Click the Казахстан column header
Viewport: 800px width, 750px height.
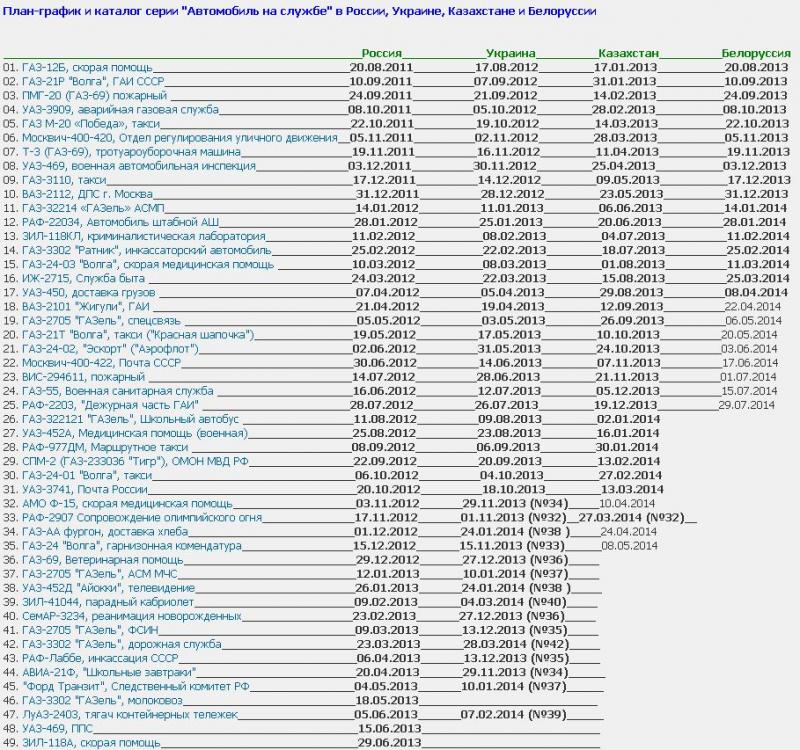pos(629,53)
